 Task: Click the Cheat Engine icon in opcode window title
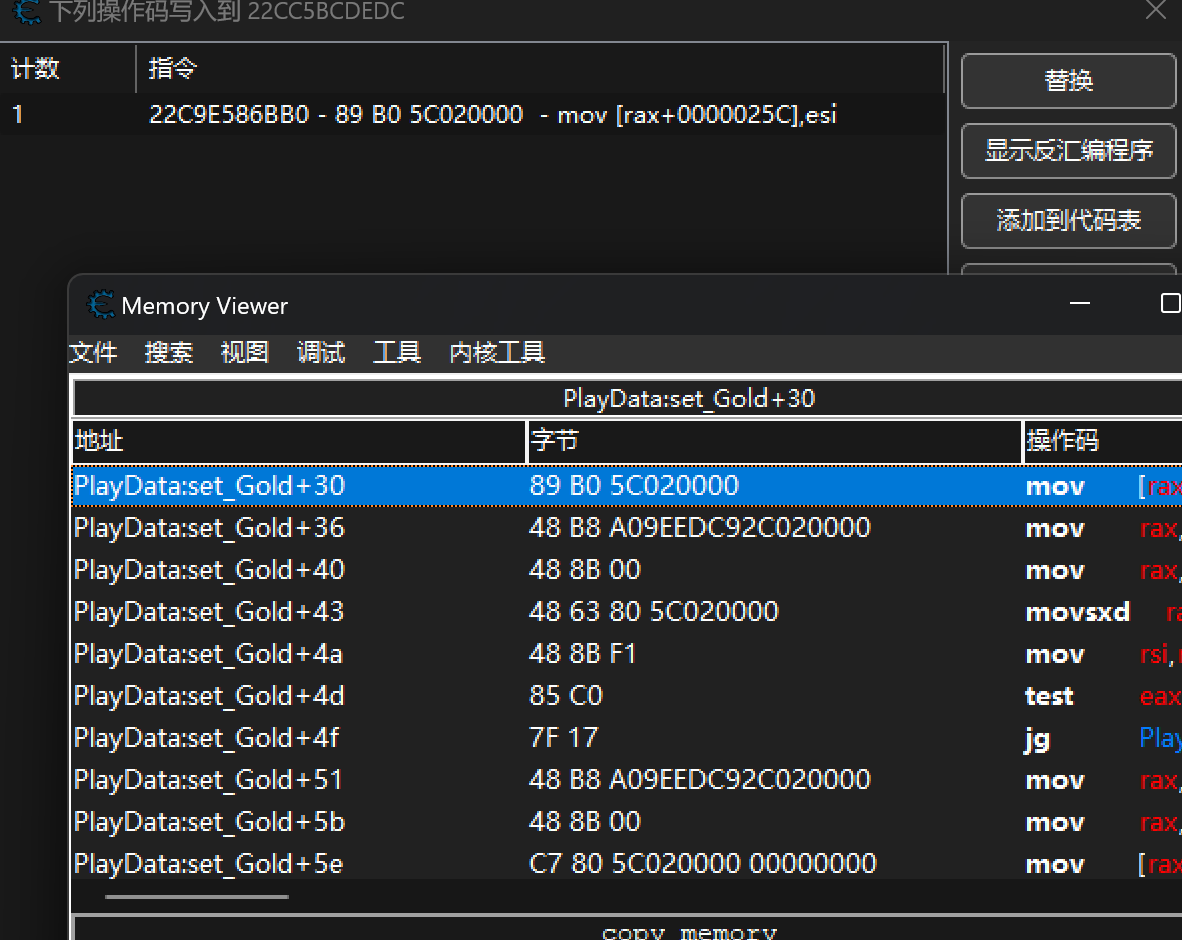coord(27,11)
